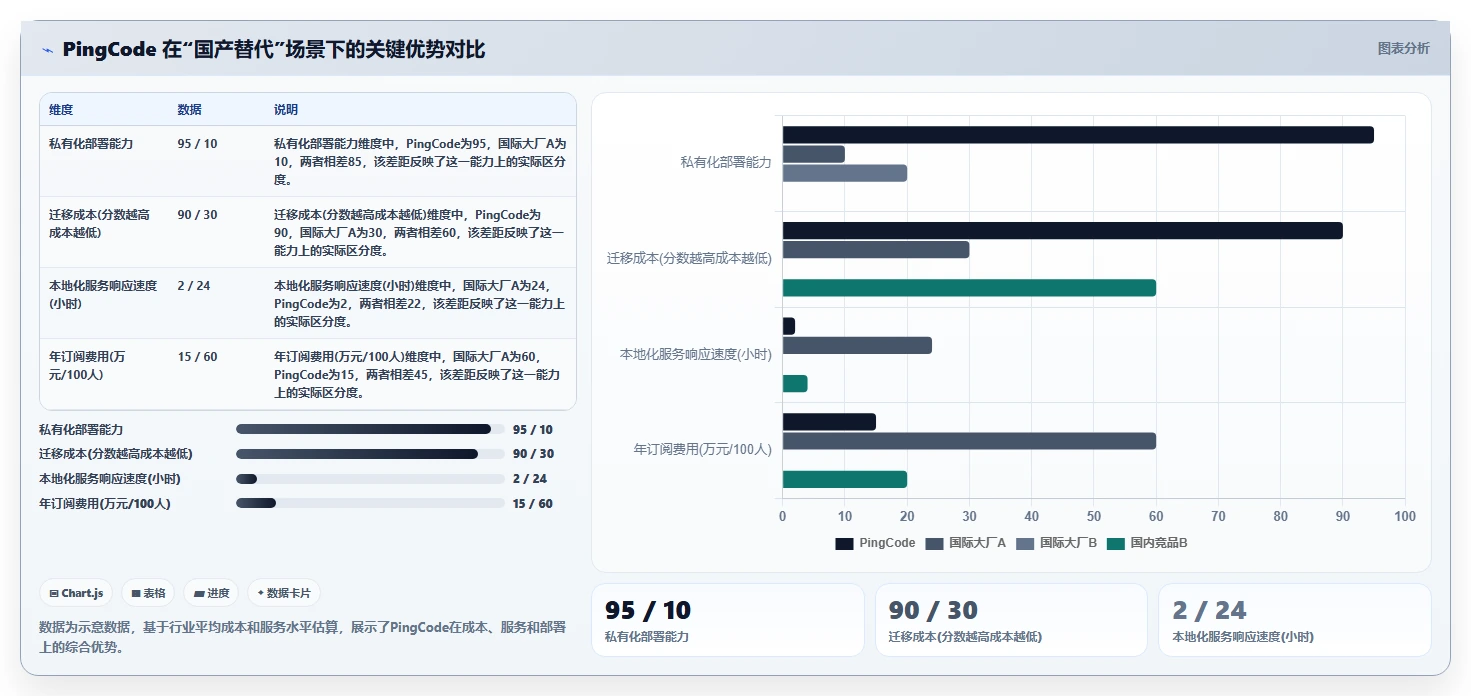Click the 15 / 60 value beside progress bar
Viewport: 1471px width, 696px height.
[533, 503]
